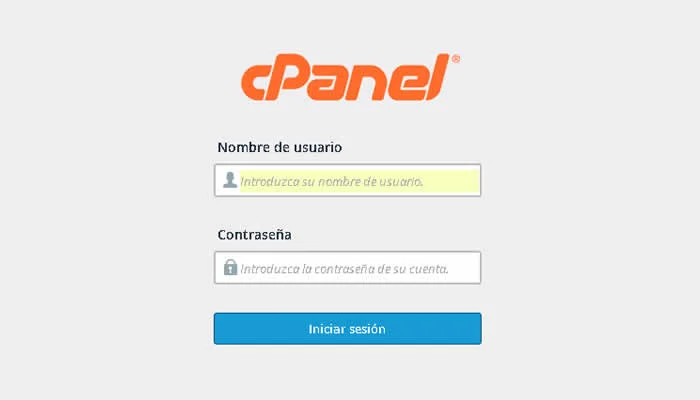Click the orange cPanel logo

pyautogui.click(x=350, y=77)
